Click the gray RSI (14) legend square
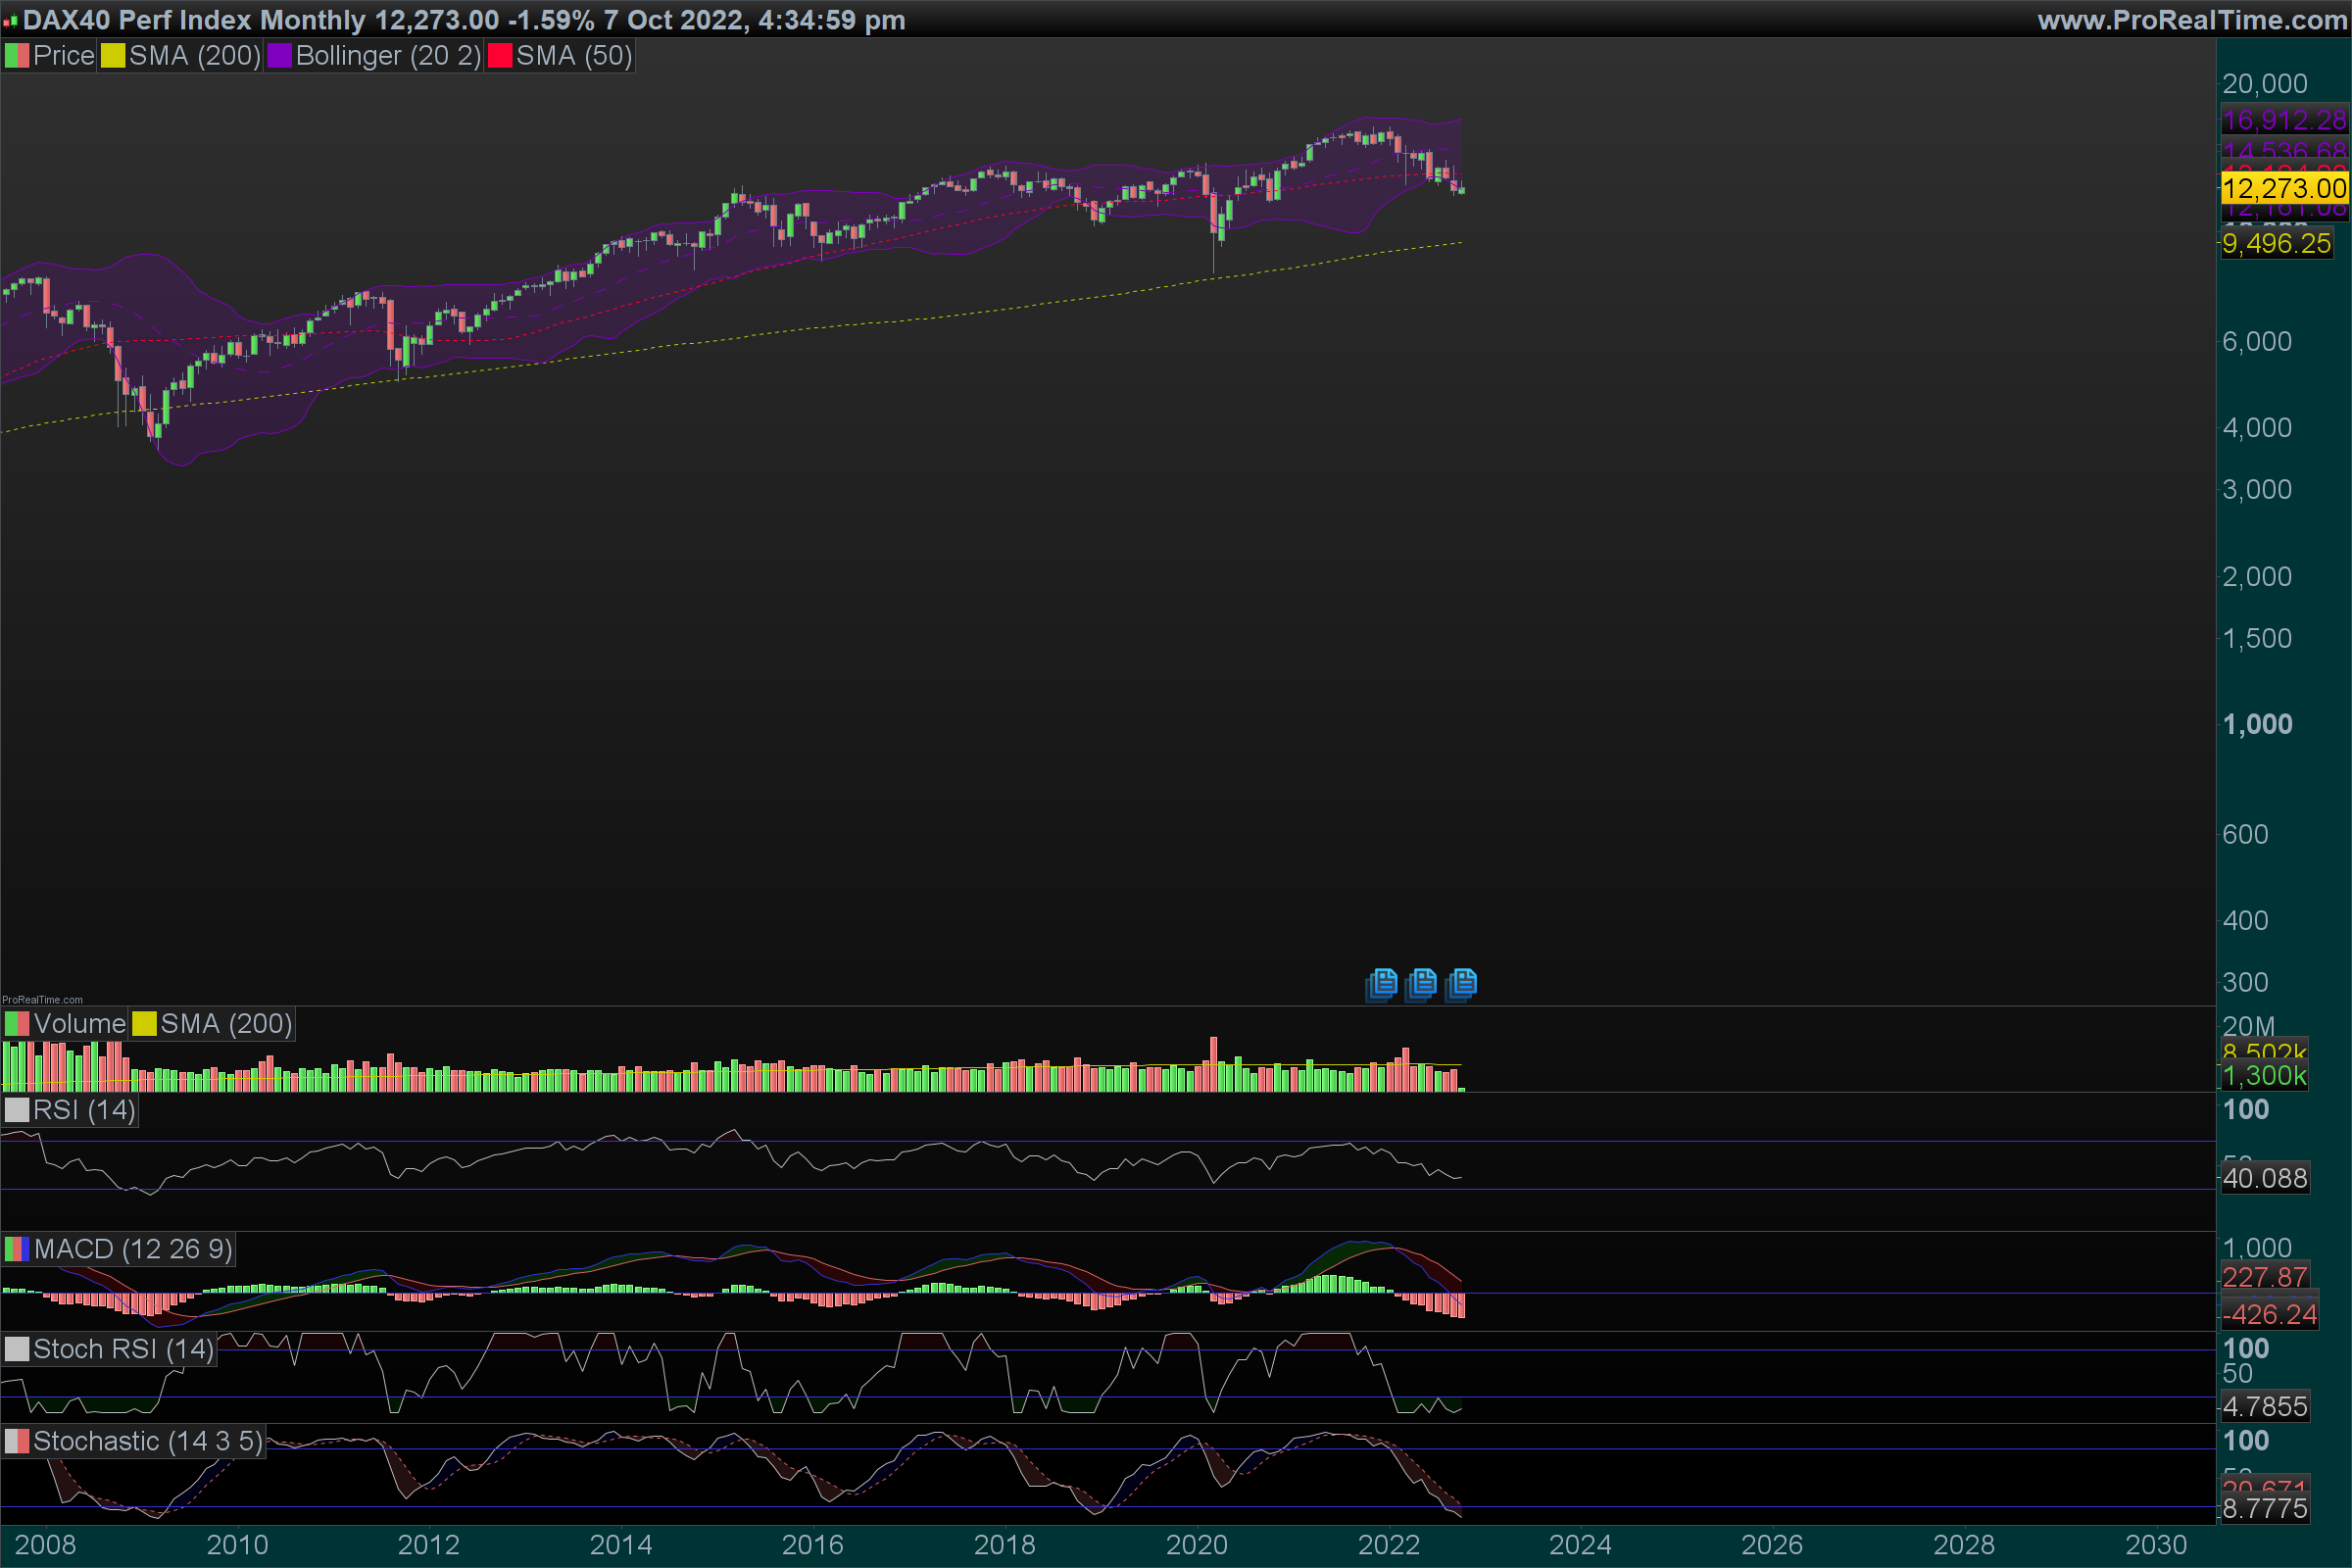 [16, 1110]
